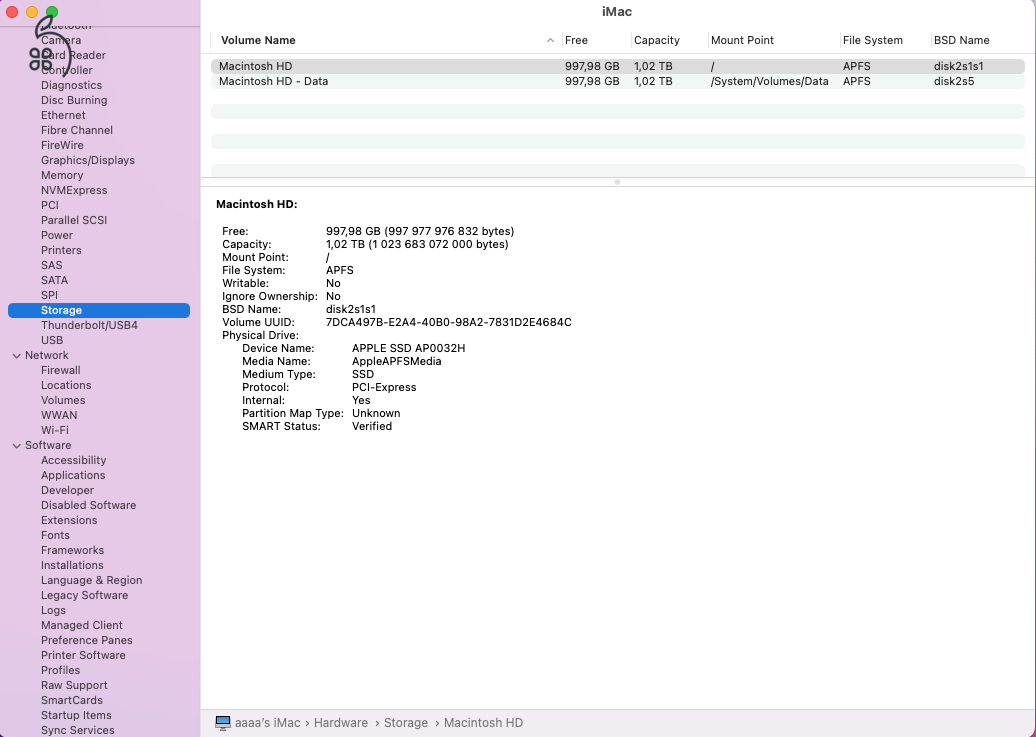Sort volumes by the Capacity column header
Screen dimensions: 1036x737
click(x=657, y=40)
